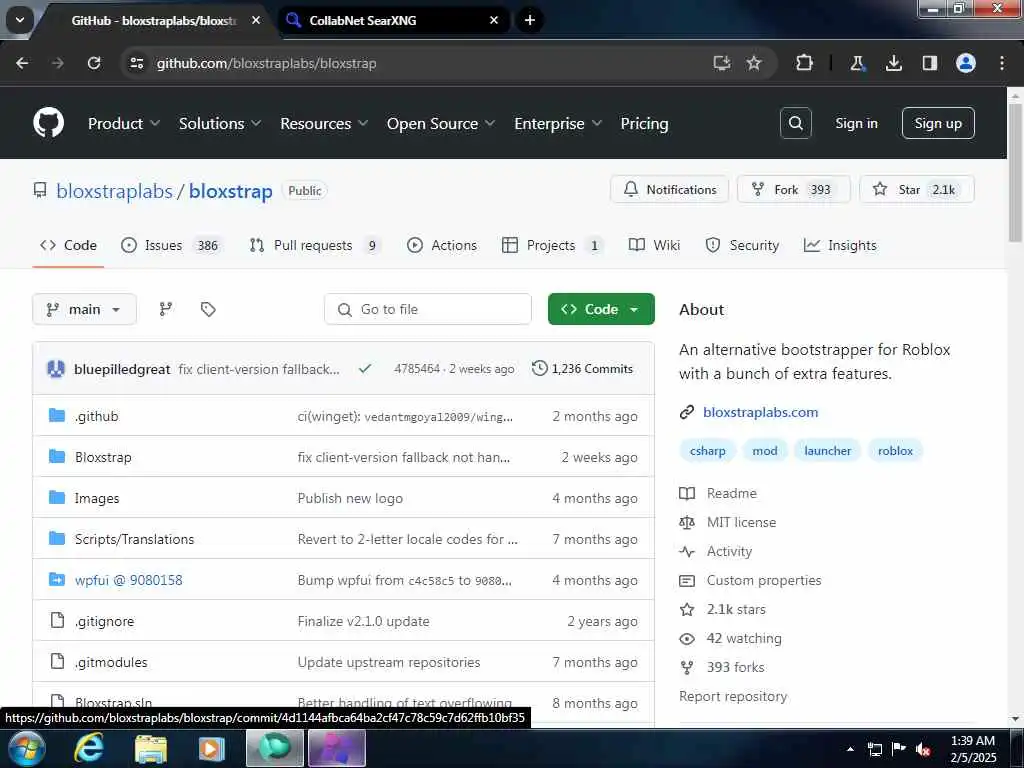Open the Scripts/Translations folder

click(135, 539)
